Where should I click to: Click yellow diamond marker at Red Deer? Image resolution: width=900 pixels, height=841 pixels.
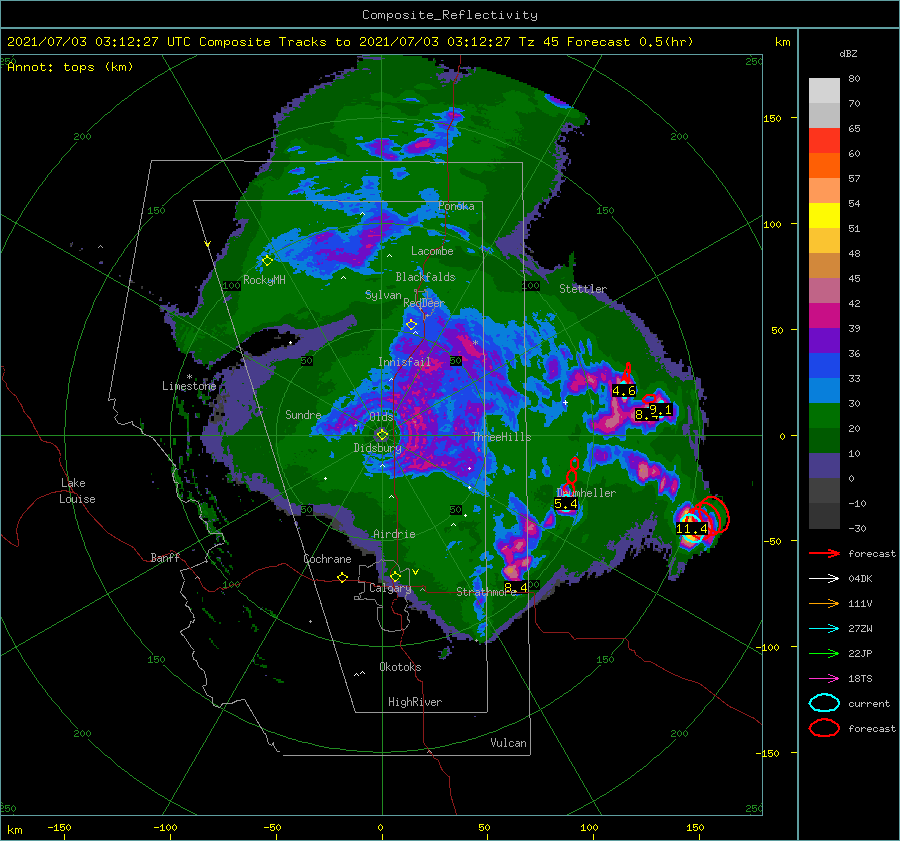pos(411,325)
